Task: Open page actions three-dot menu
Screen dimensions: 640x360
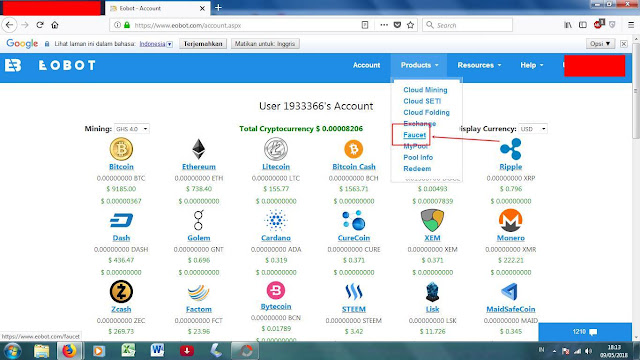Action: [x=384, y=25]
